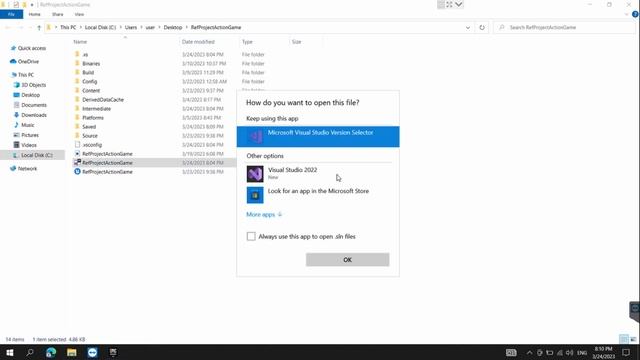
Task: Select the Config folder
Action: (x=89, y=81)
